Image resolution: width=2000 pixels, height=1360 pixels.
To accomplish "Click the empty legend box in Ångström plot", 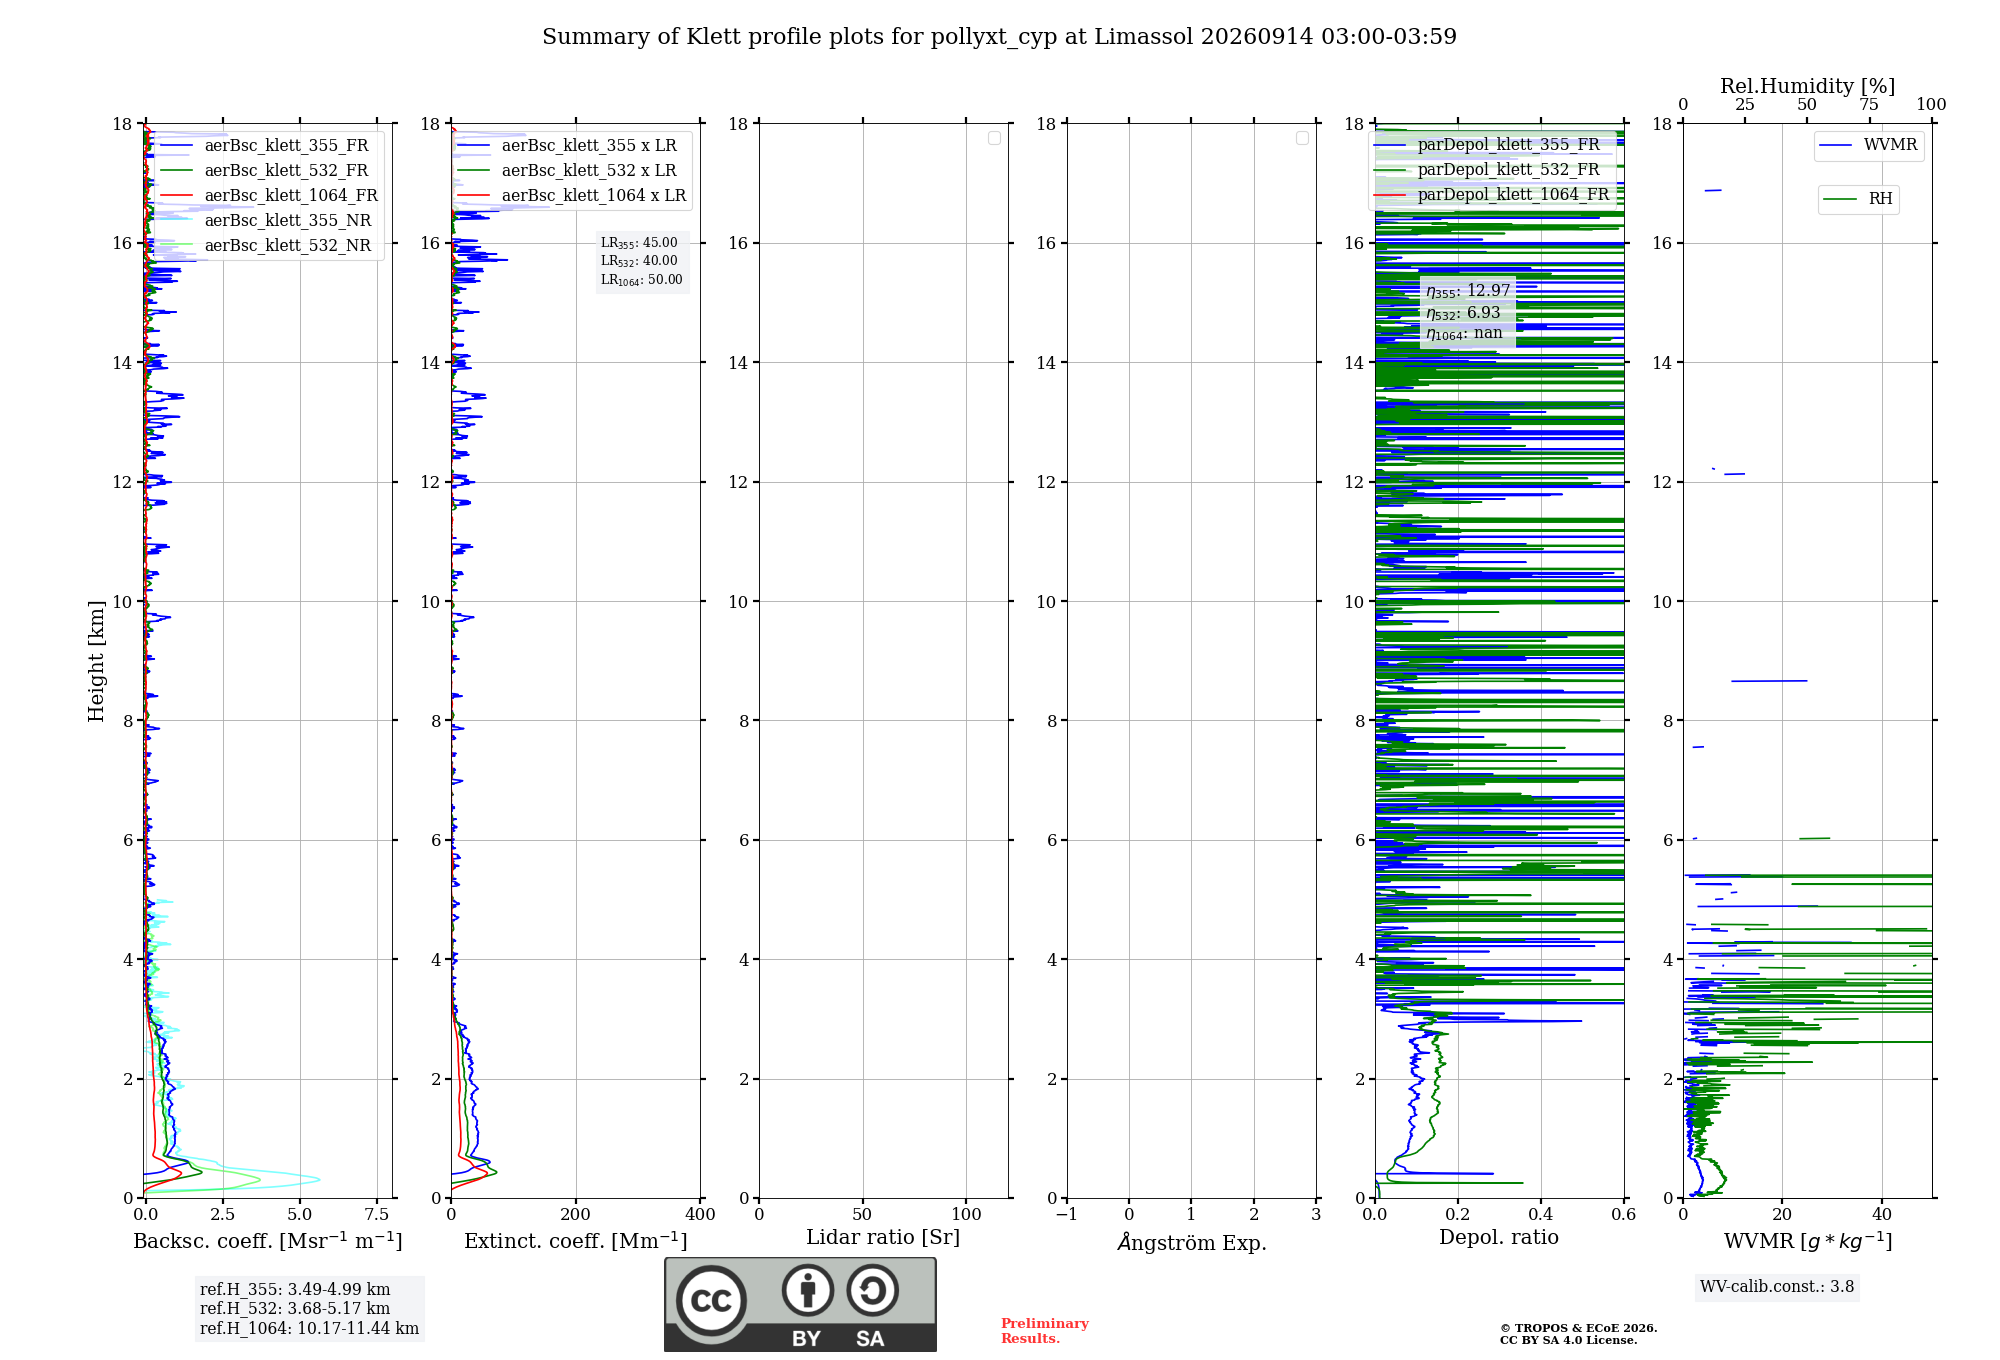I will click(1303, 138).
